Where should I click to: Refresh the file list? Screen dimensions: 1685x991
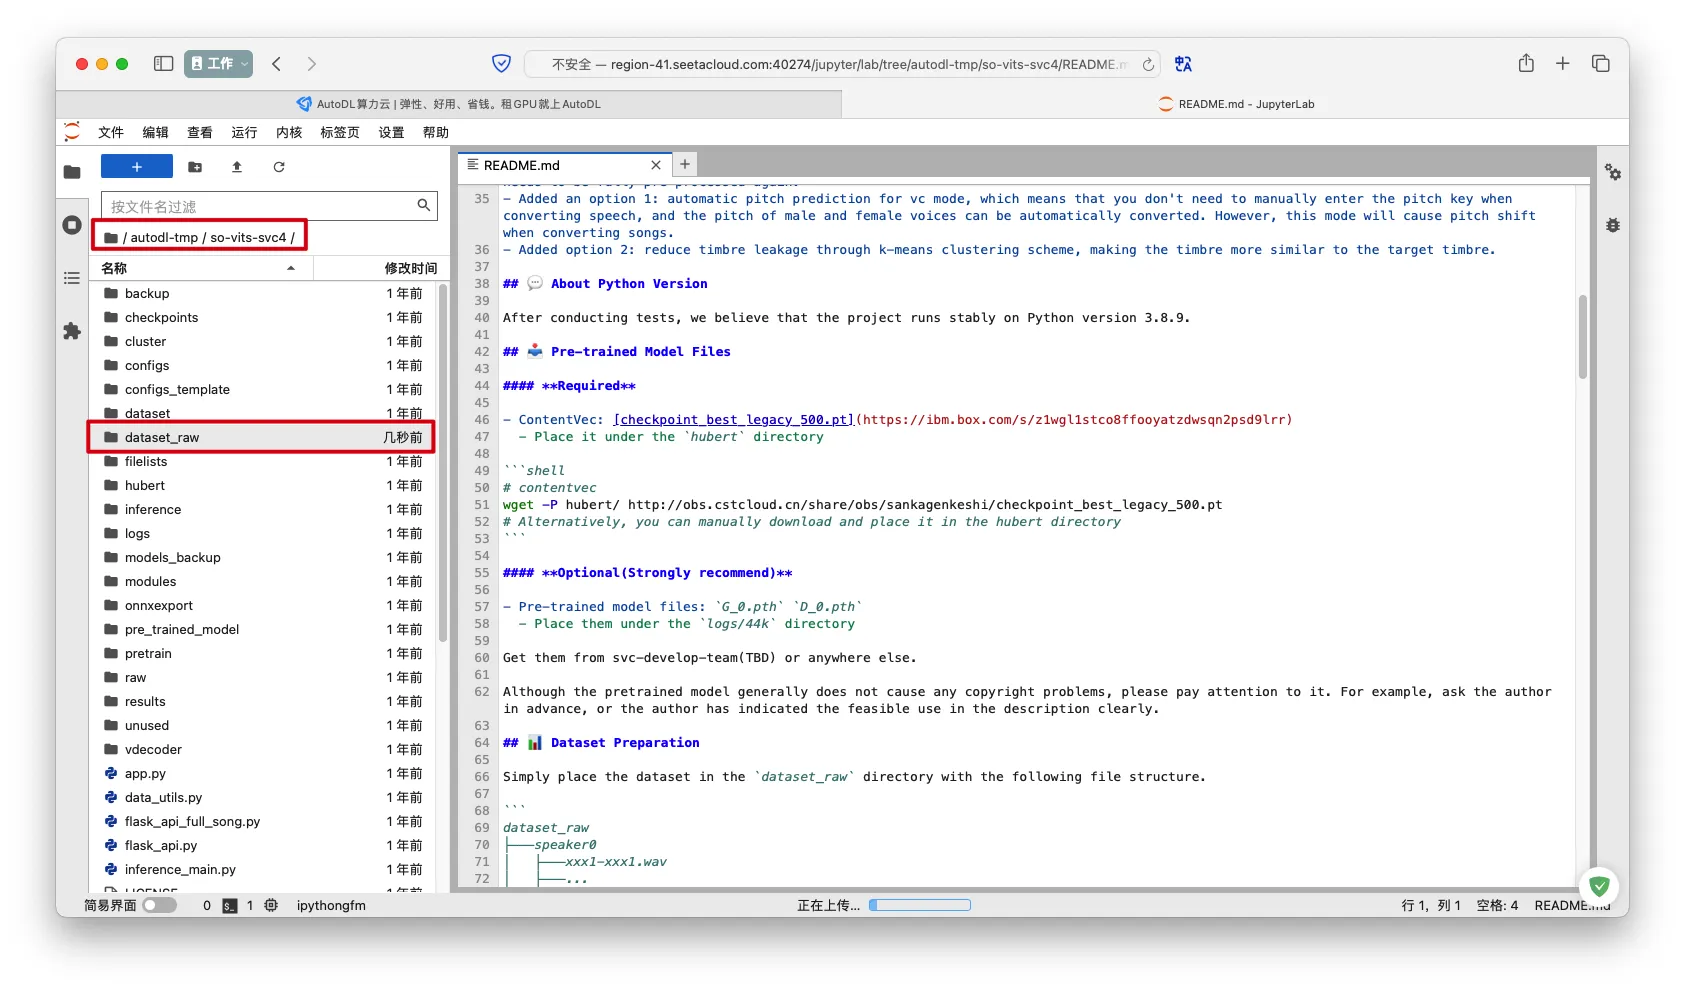pyautogui.click(x=279, y=167)
